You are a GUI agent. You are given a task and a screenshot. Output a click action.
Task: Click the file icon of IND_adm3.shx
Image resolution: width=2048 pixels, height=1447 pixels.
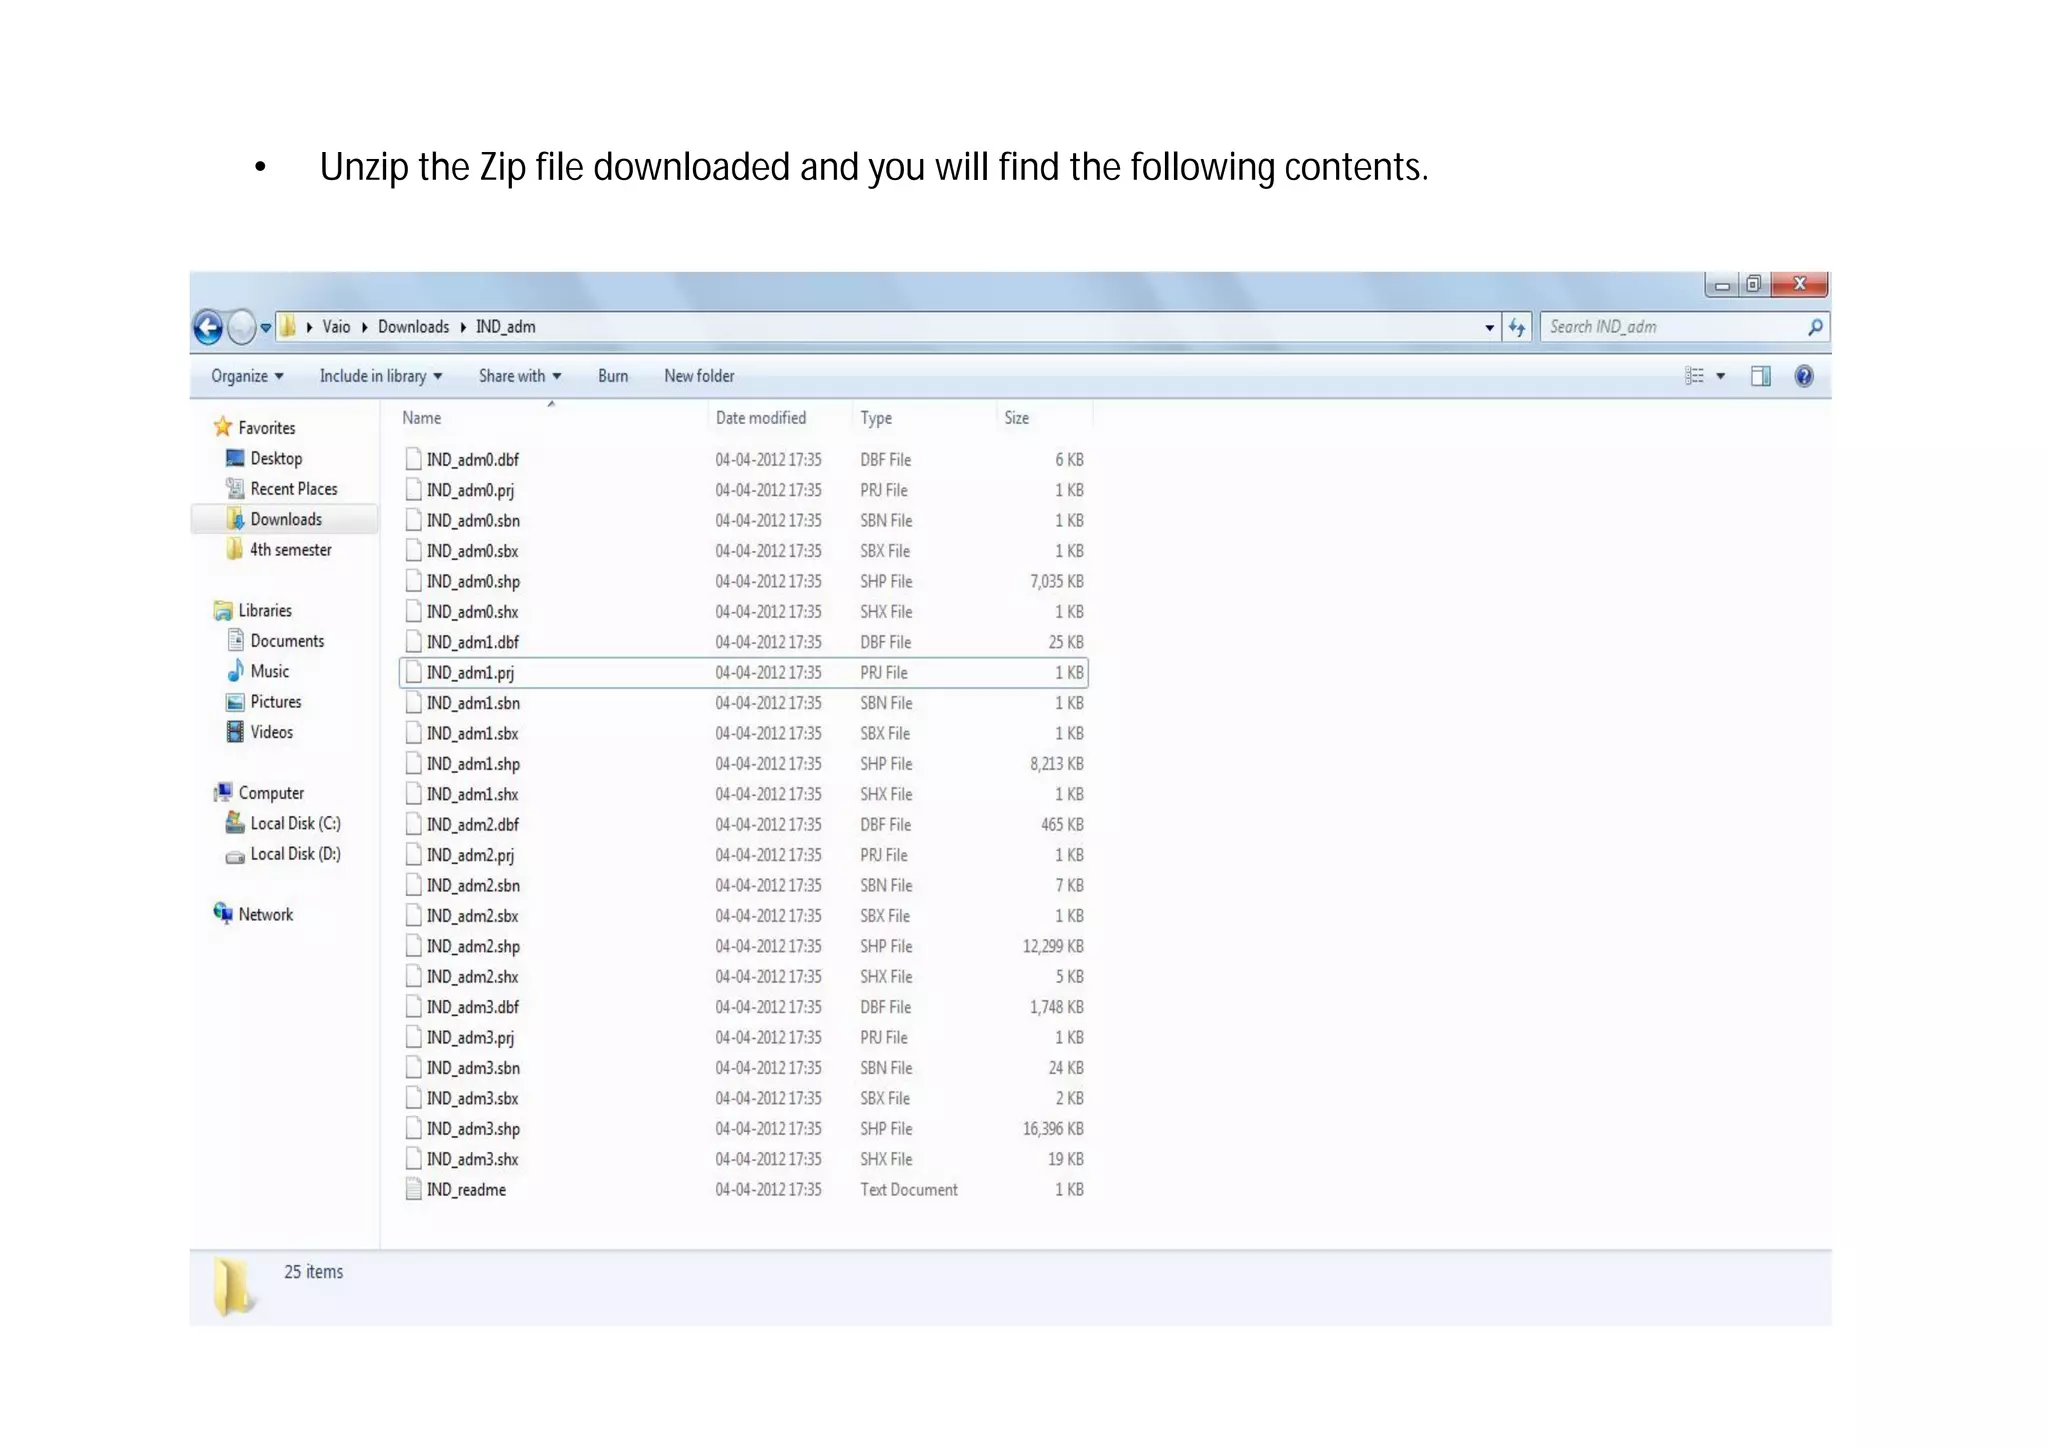point(413,1159)
